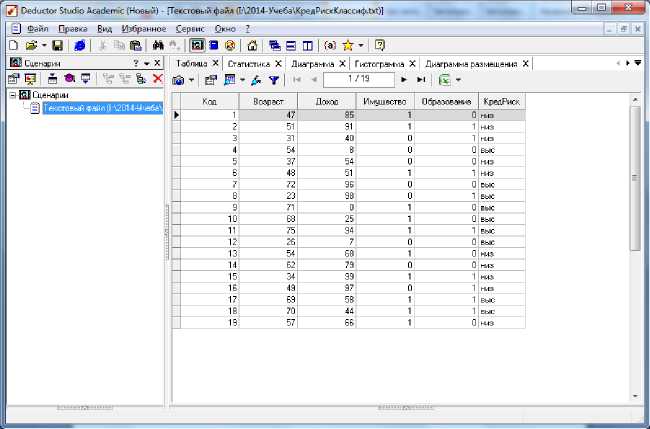The height and width of the screenshot is (429, 650).
Task: Click the red X delete icon in Scenarios panel
Action: click(x=157, y=79)
